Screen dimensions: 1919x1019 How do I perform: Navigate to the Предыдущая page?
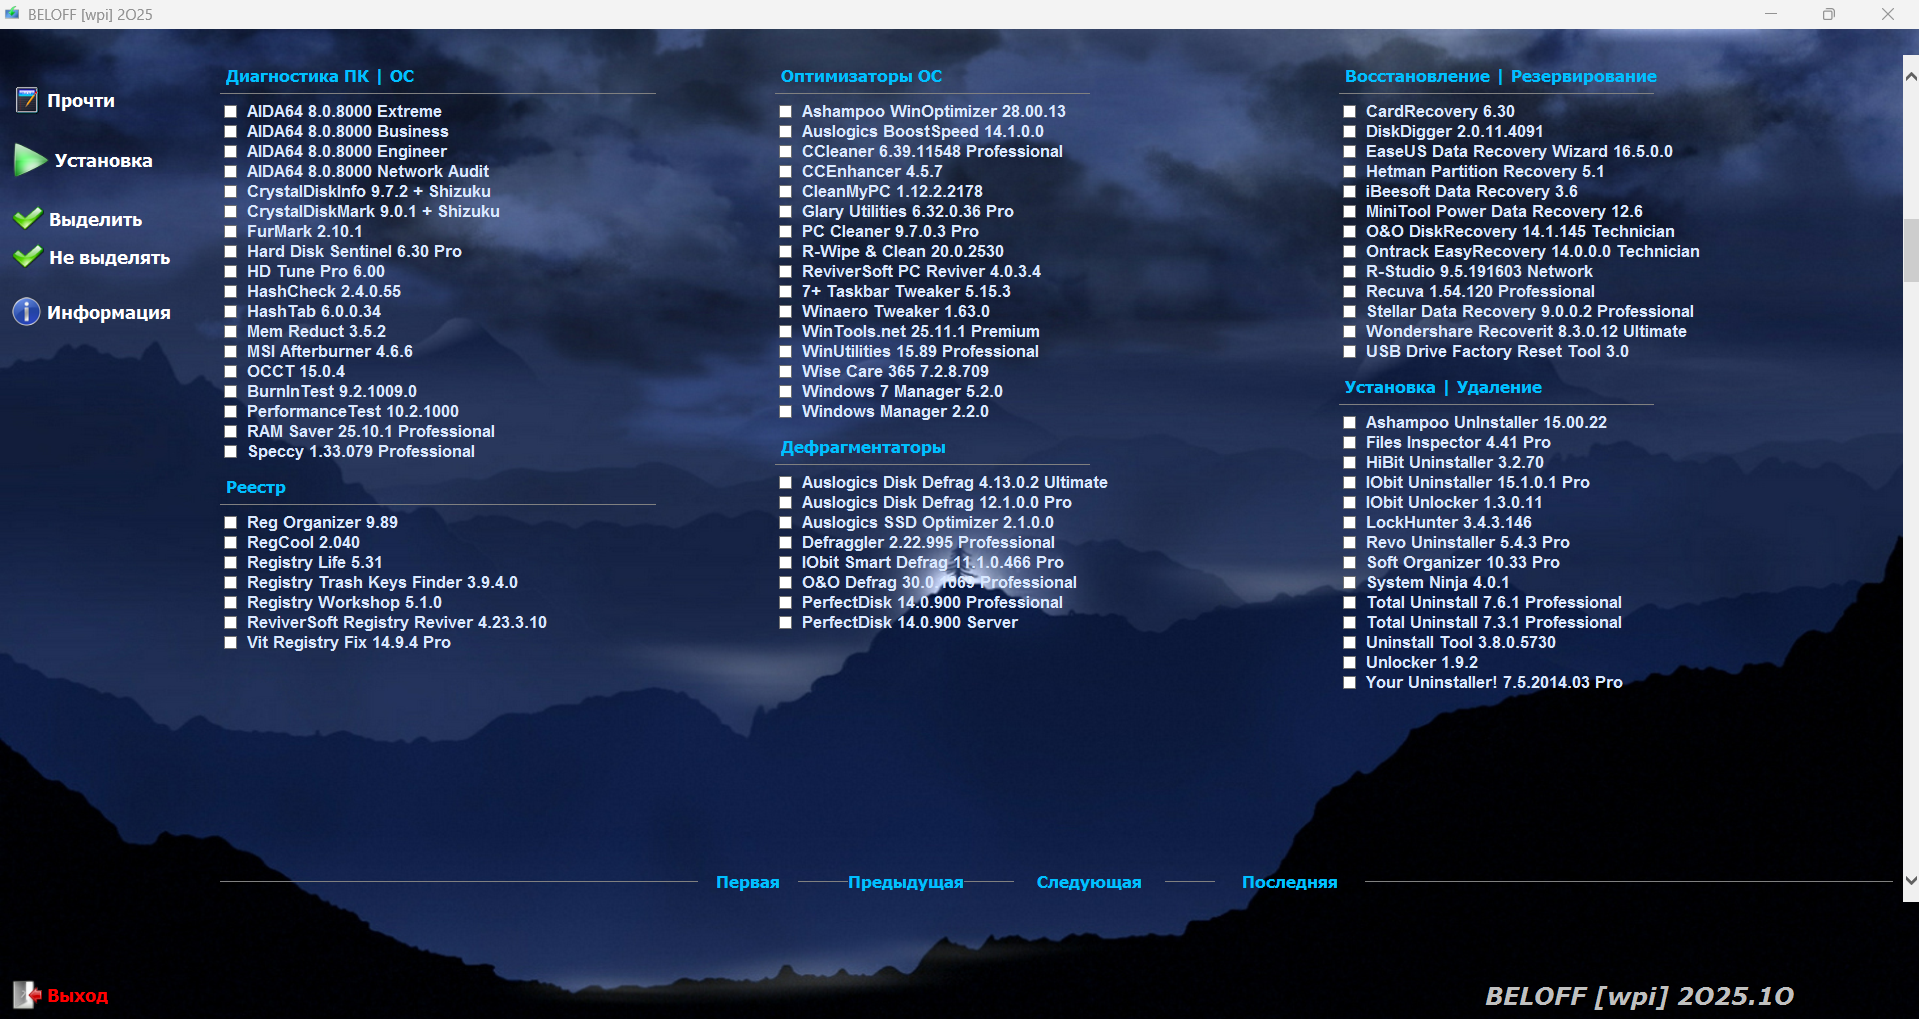tap(905, 882)
